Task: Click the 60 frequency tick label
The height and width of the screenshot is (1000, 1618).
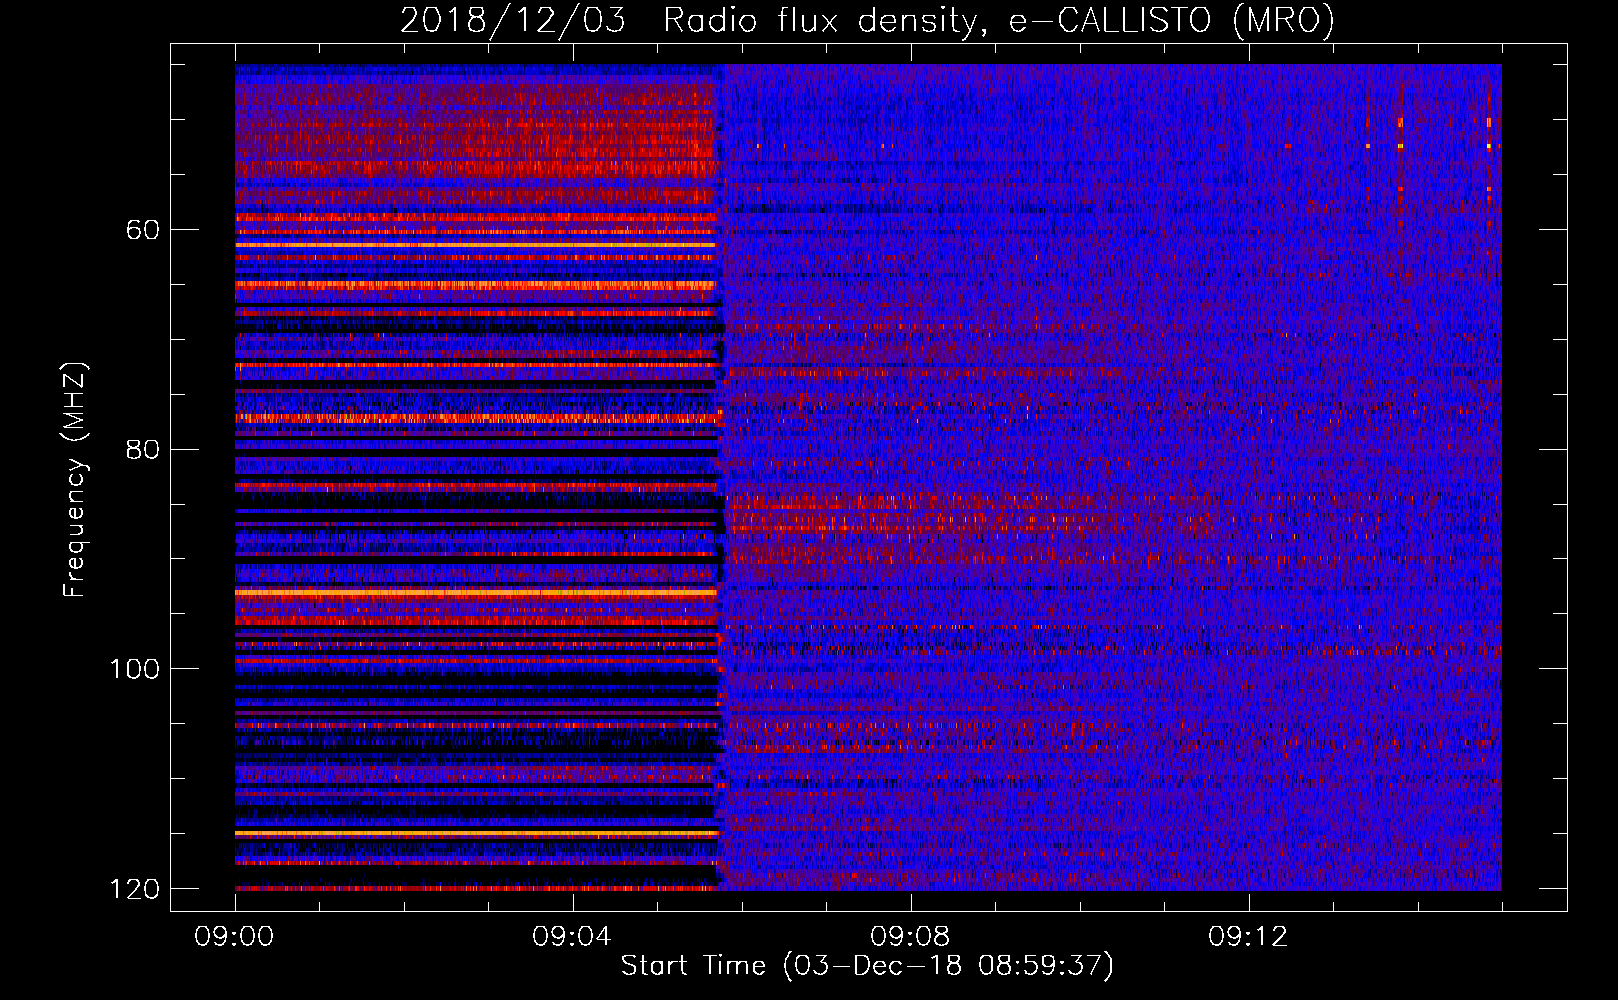Action: click(143, 230)
